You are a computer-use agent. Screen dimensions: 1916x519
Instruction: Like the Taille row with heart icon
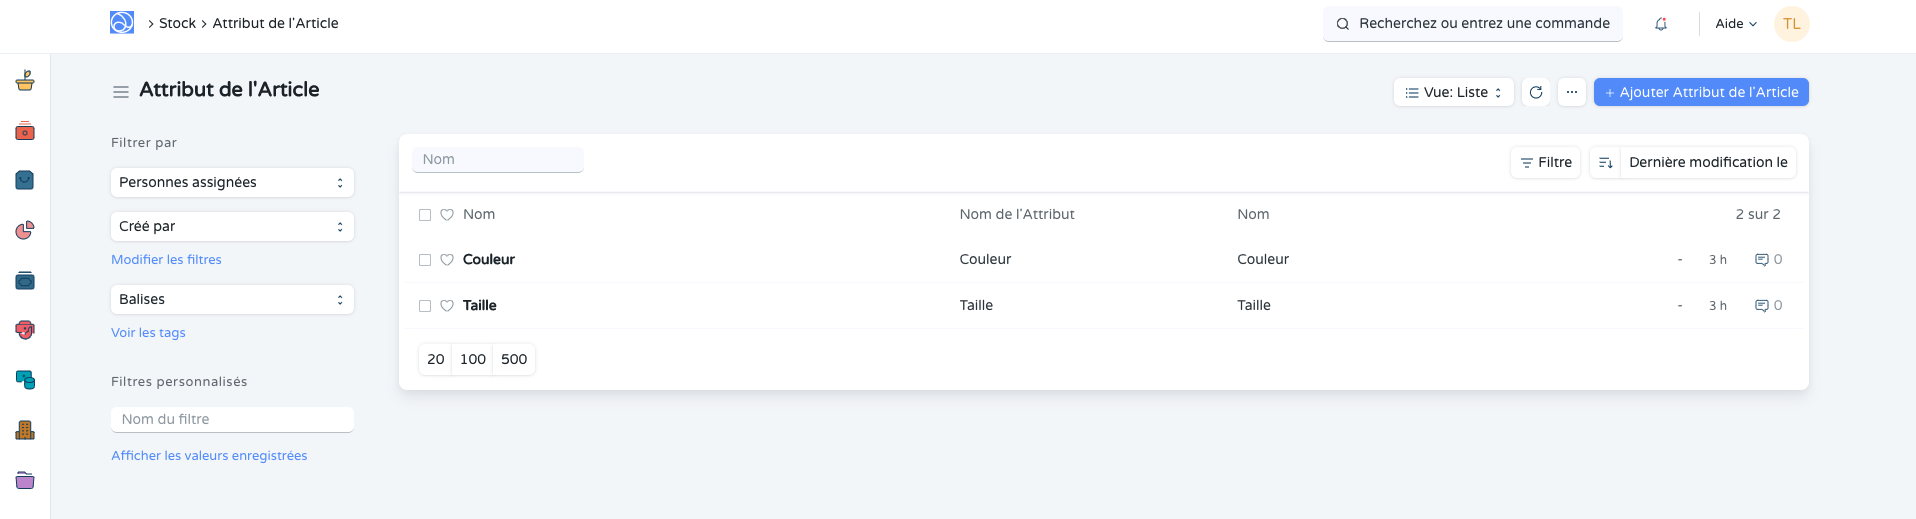tap(447, 306)
